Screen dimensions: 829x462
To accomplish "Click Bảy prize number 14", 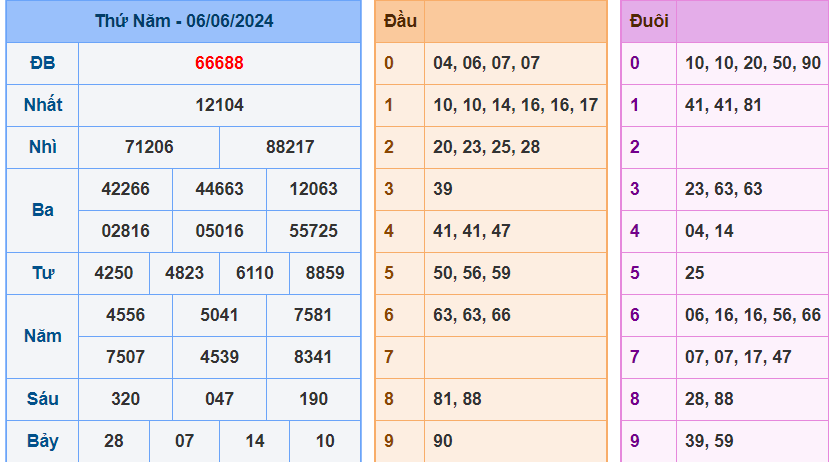I will point(255,441).
